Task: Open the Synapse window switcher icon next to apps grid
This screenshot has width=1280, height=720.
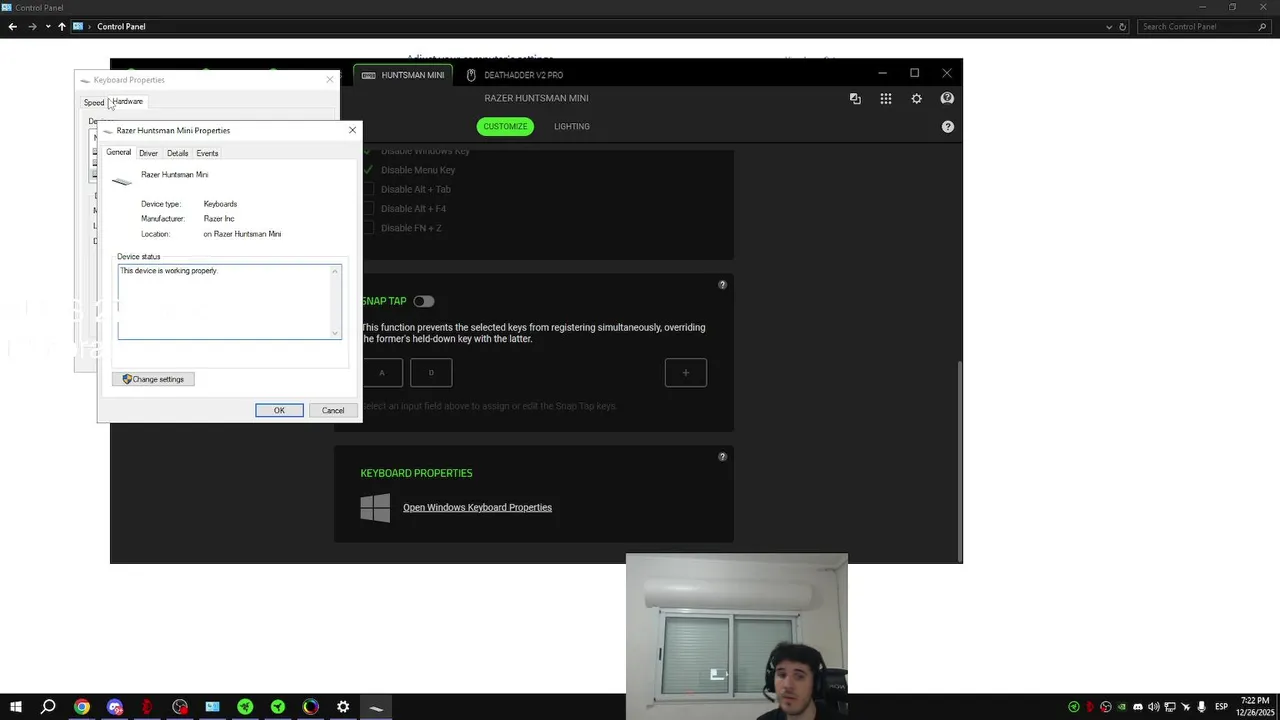Action: tap(855, 99)
